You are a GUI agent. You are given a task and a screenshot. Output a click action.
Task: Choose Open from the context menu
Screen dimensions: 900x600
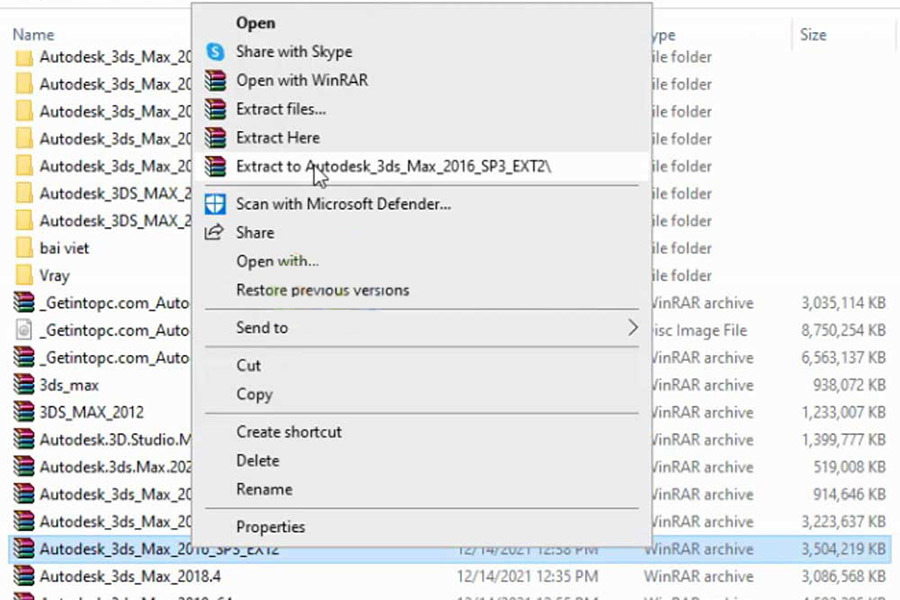[255, 23]
